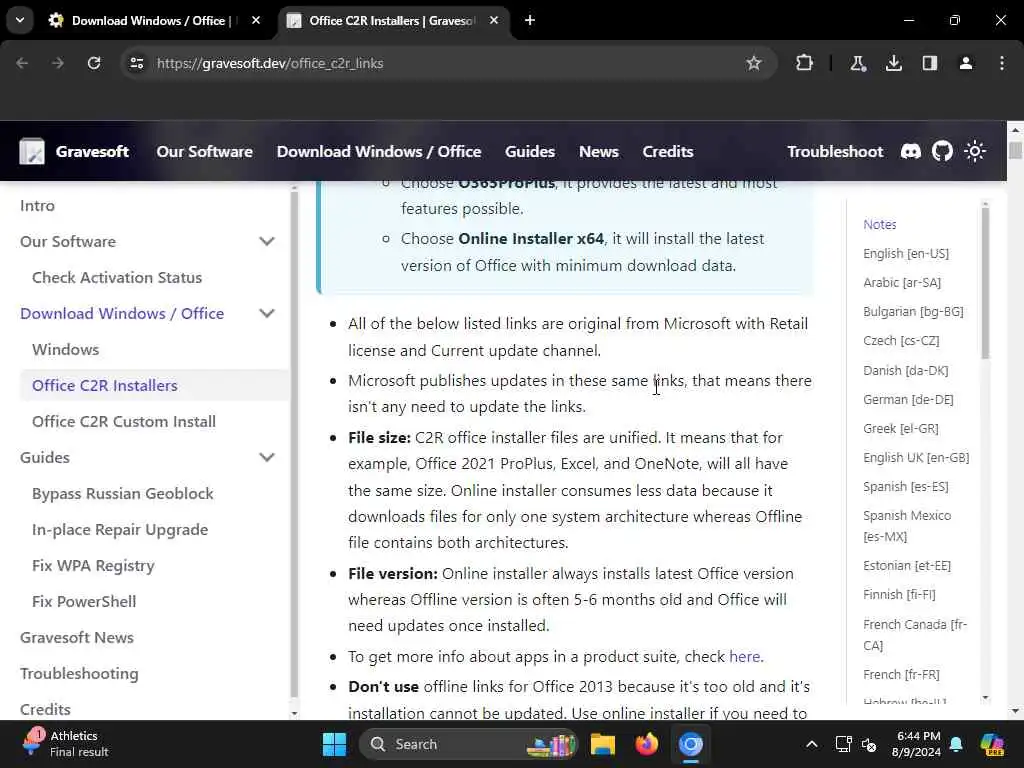The width and height of the screenshot is (1024, 768).
Task: Open the browser profile icon
Action: pos(965,63)
